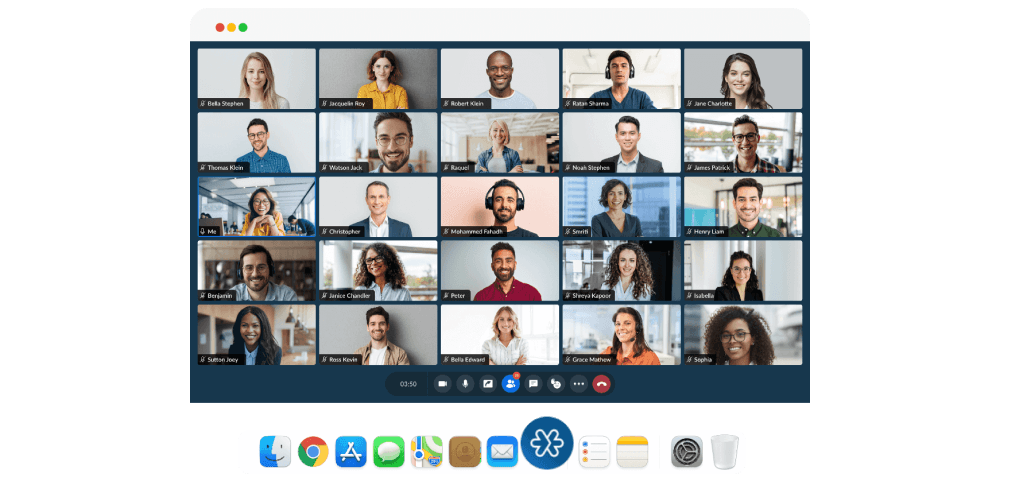End the call with red hang-up button
This screenshot has width=1009, height=485.
tap(601, 384)
